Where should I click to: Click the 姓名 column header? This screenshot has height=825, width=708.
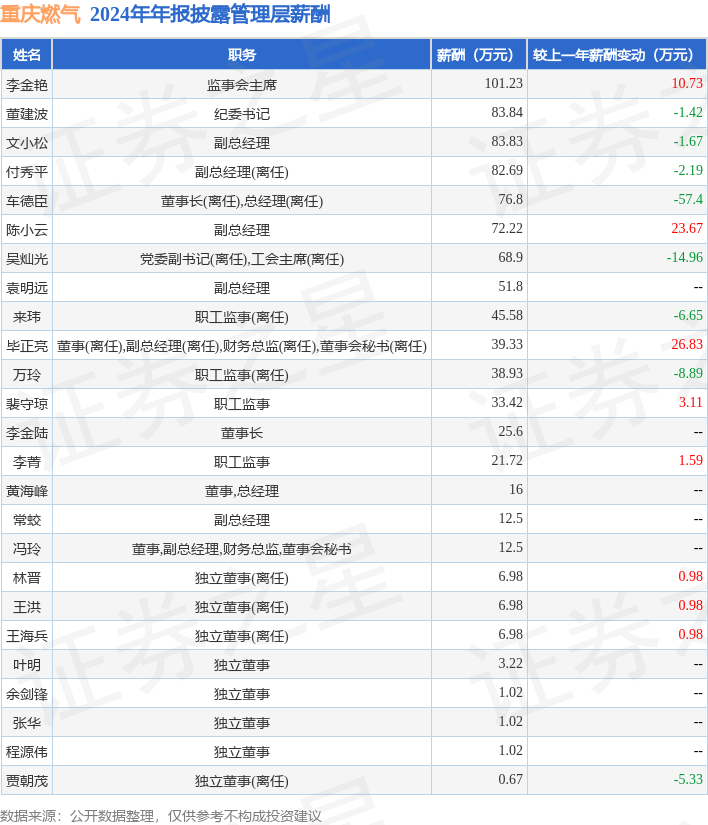[x=26, y=55]
